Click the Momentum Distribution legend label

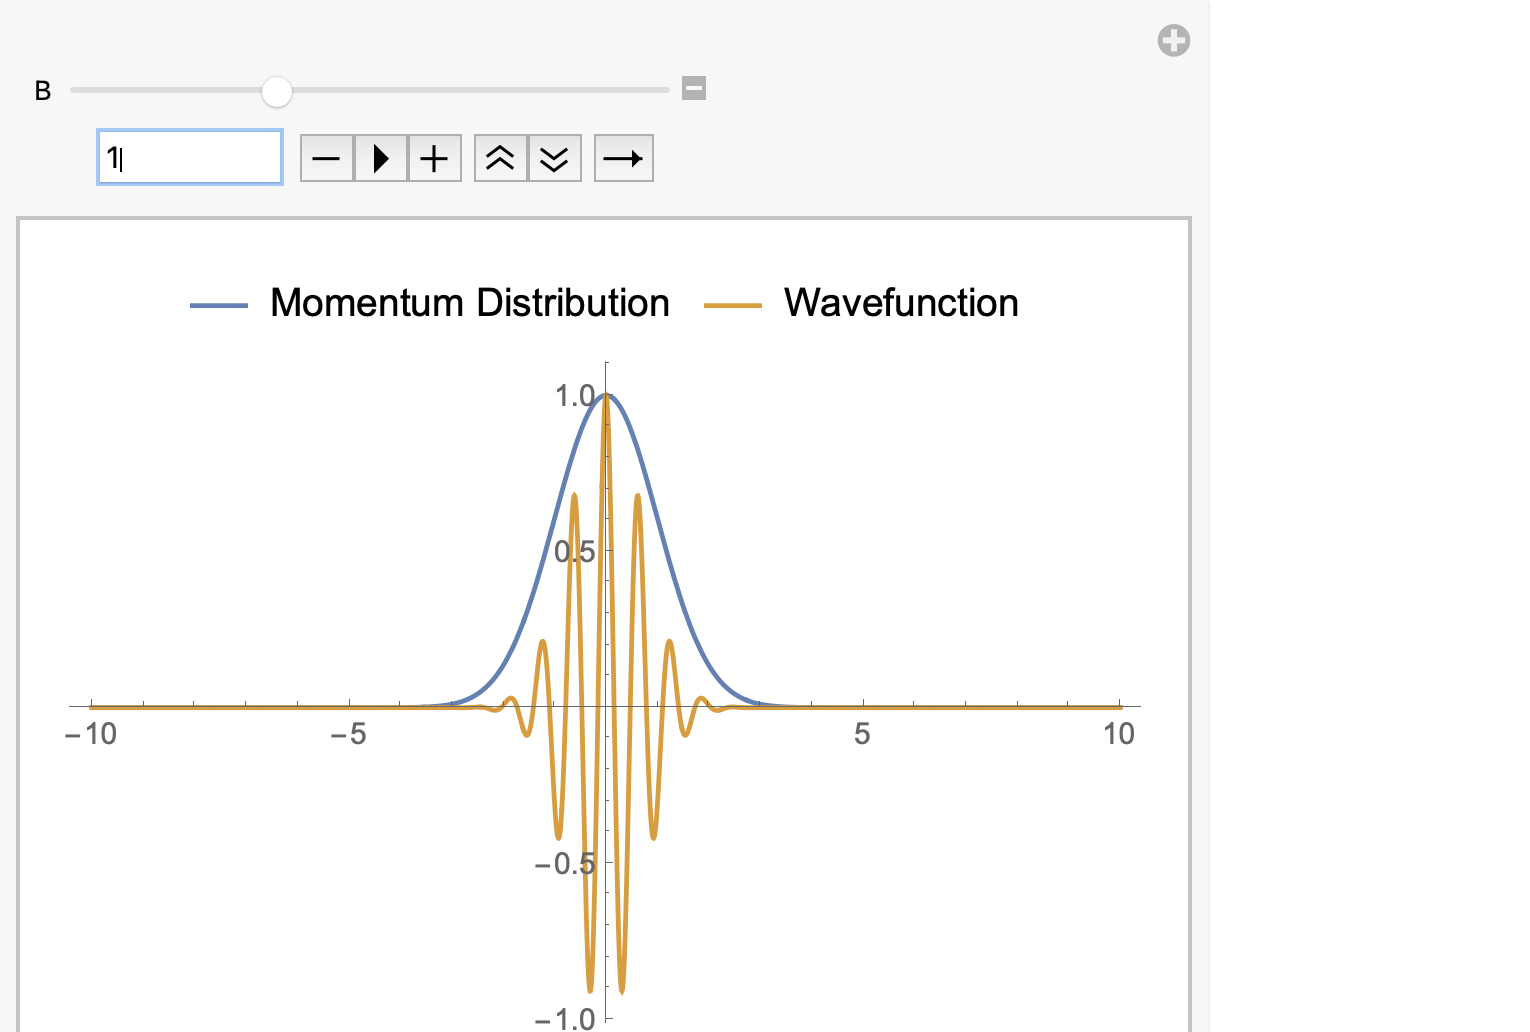tap(469, 303)
